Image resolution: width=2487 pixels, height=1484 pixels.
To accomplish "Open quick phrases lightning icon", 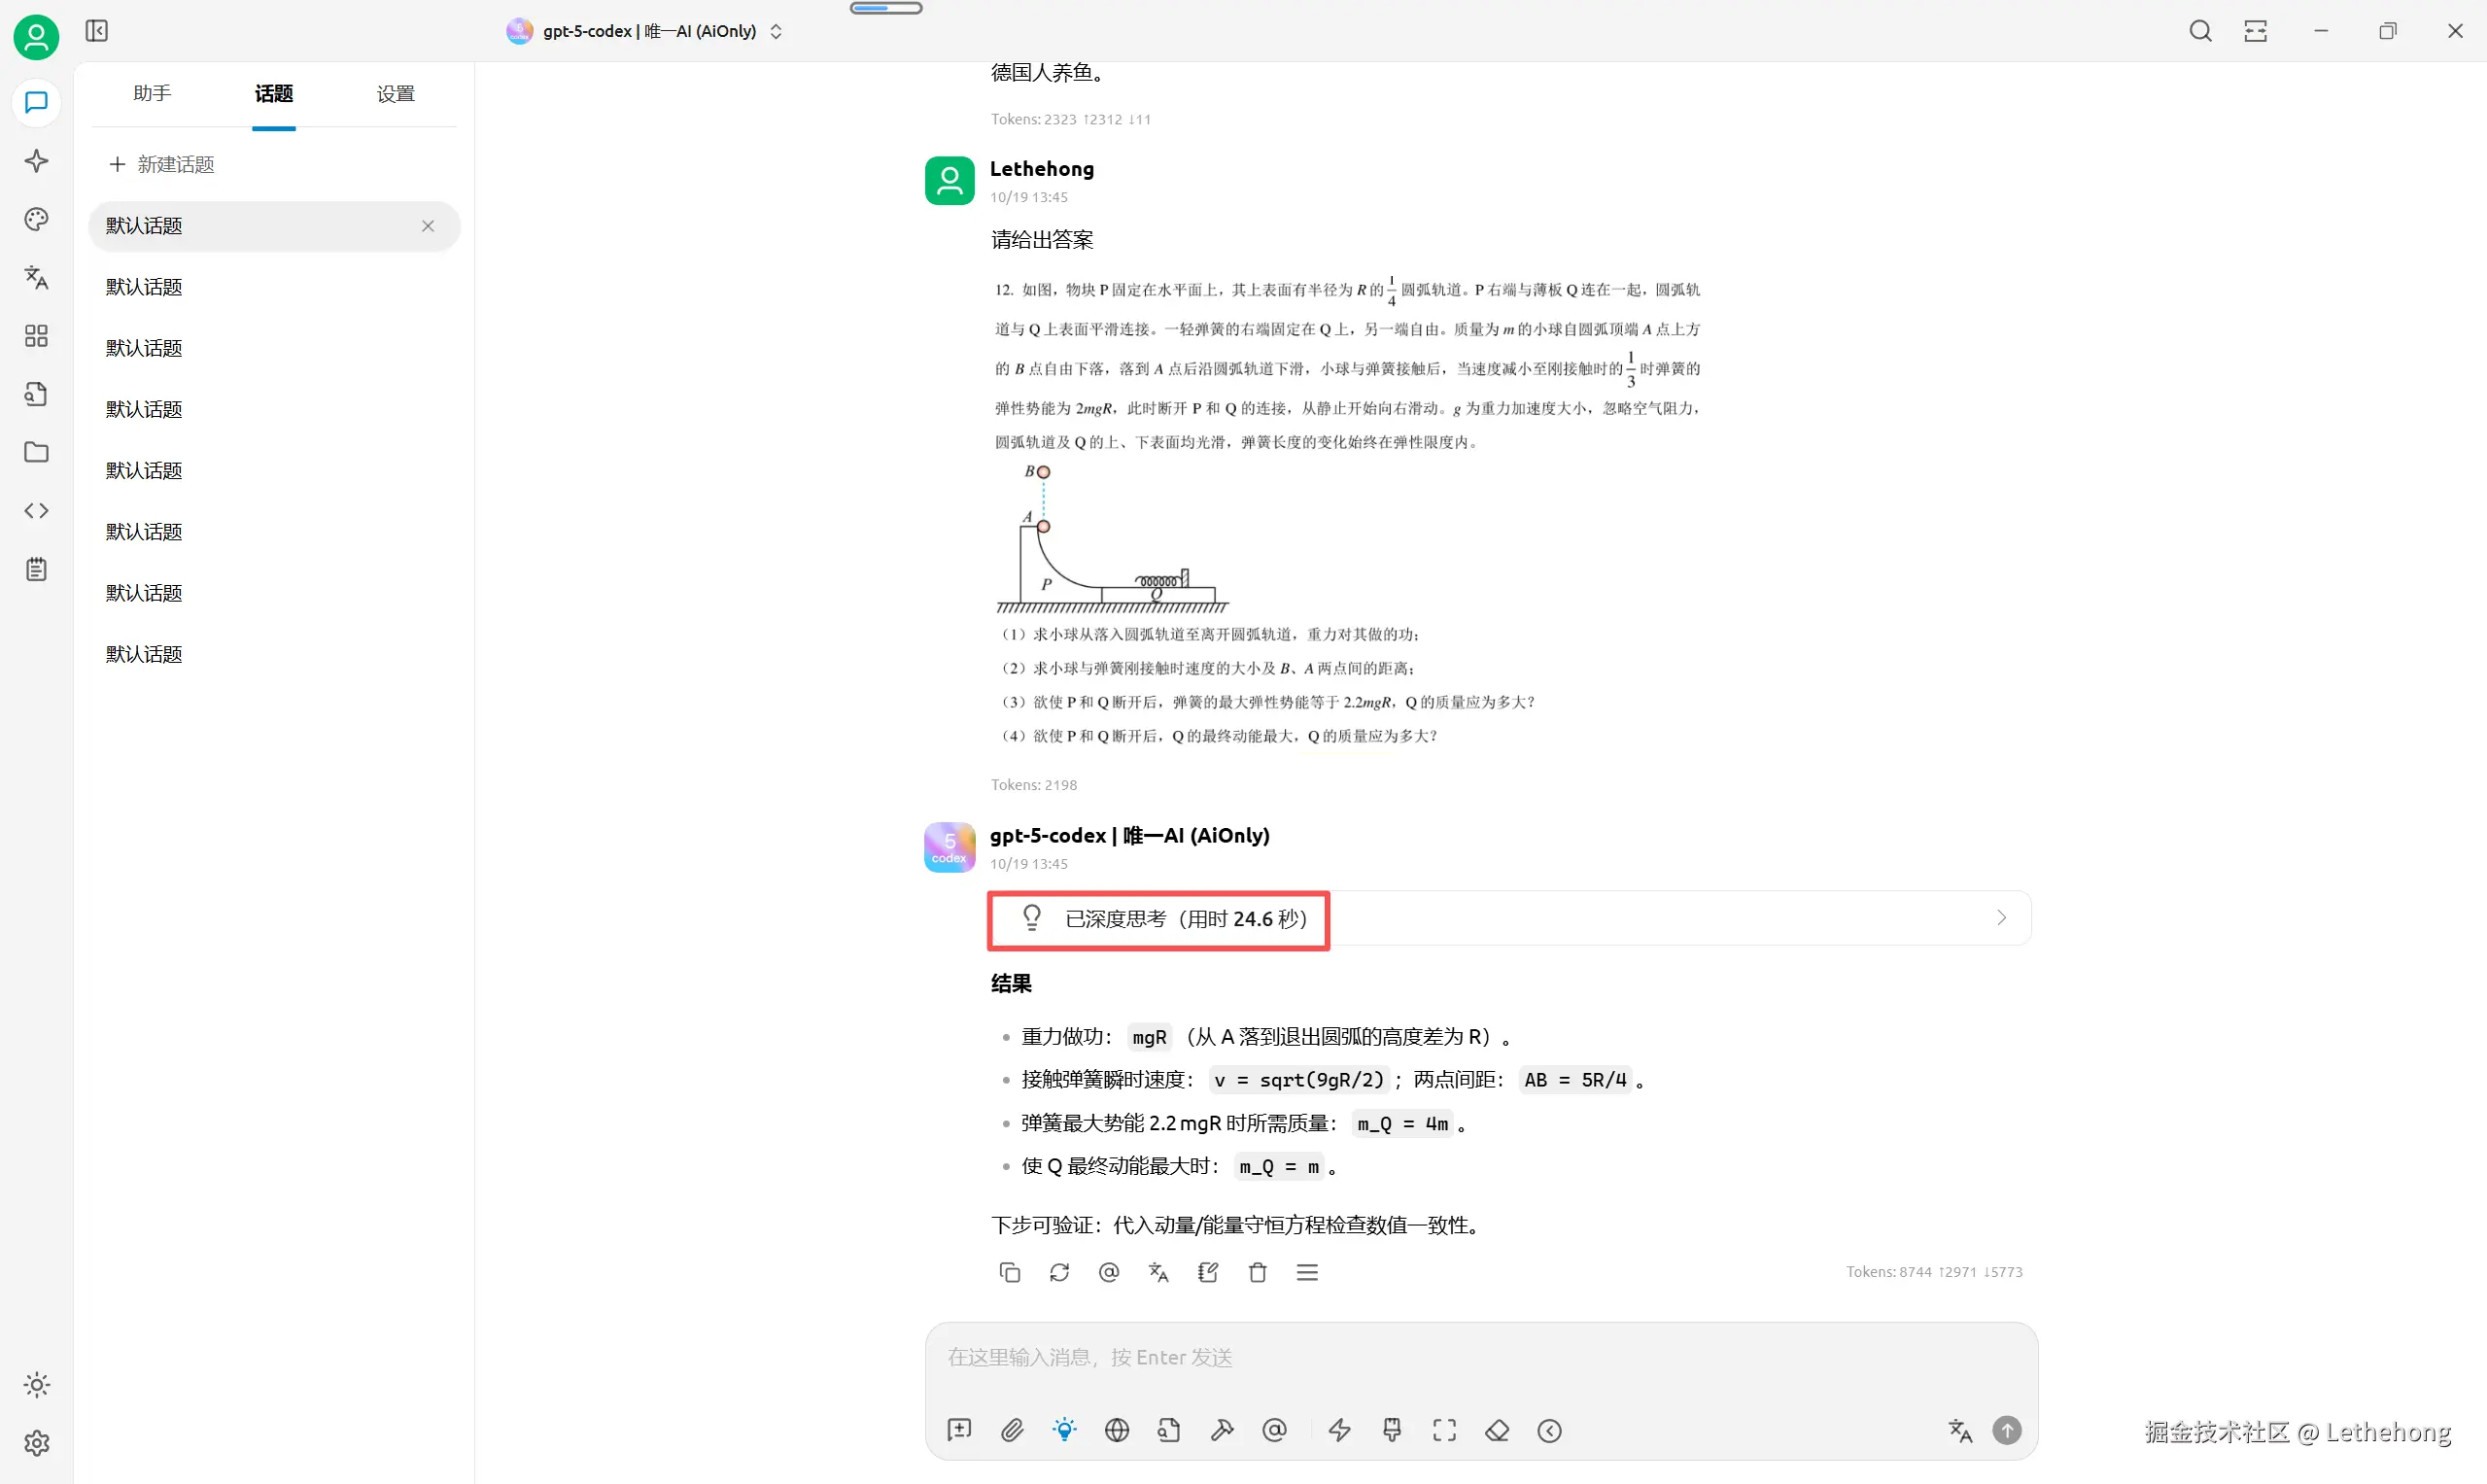I will [x=1339, y=1430].
